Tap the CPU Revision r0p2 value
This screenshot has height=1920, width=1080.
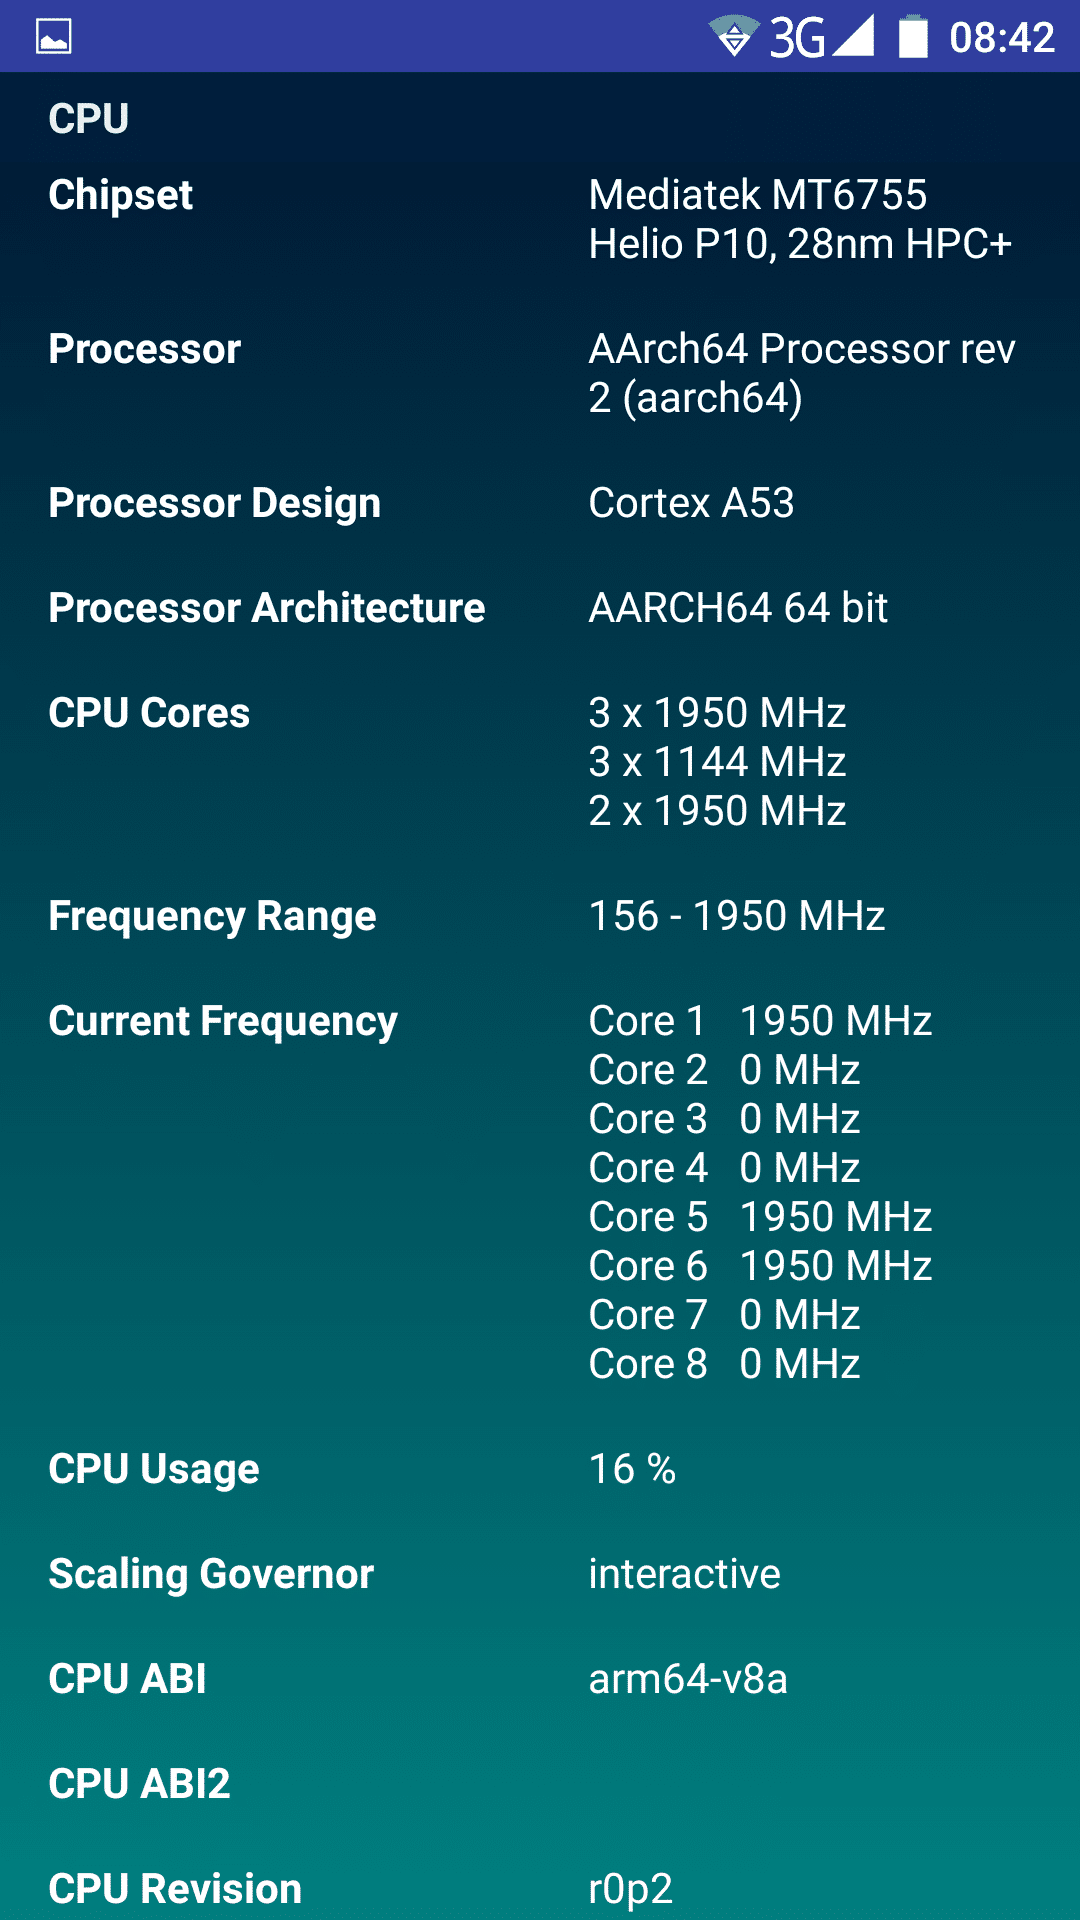pyautogui.click(x=630, y=1889)
